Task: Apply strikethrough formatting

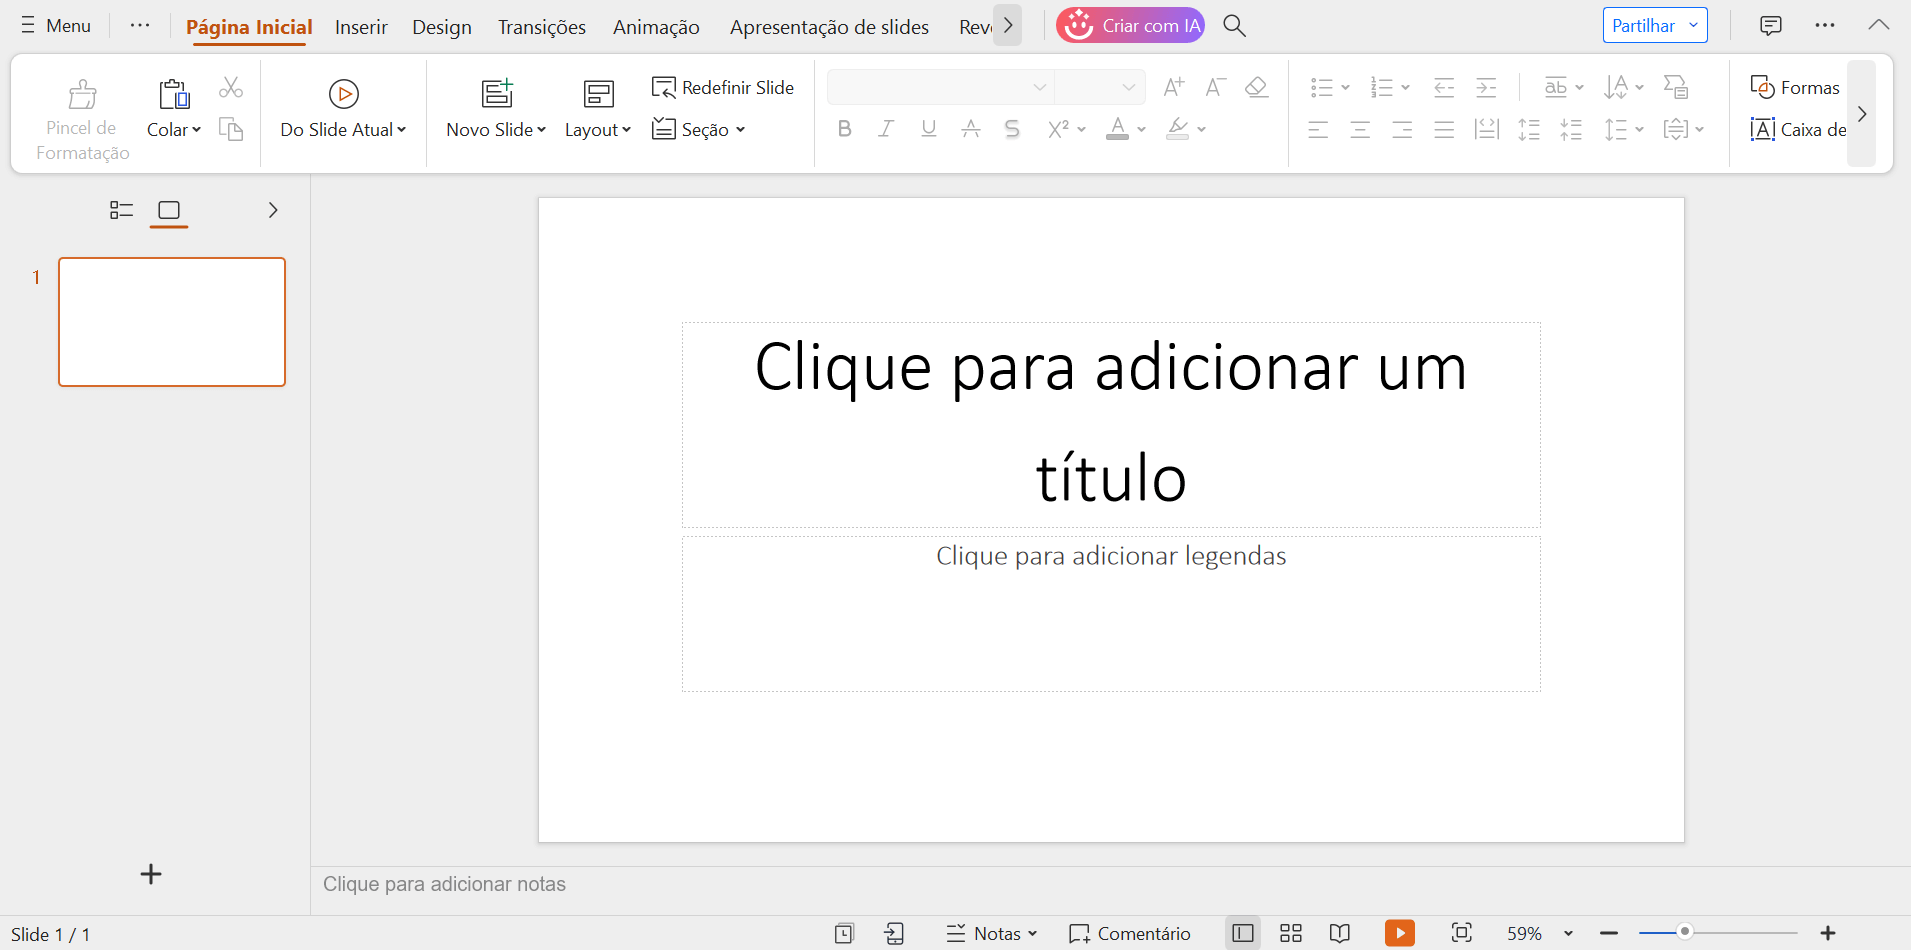Action: point(1012,128)
